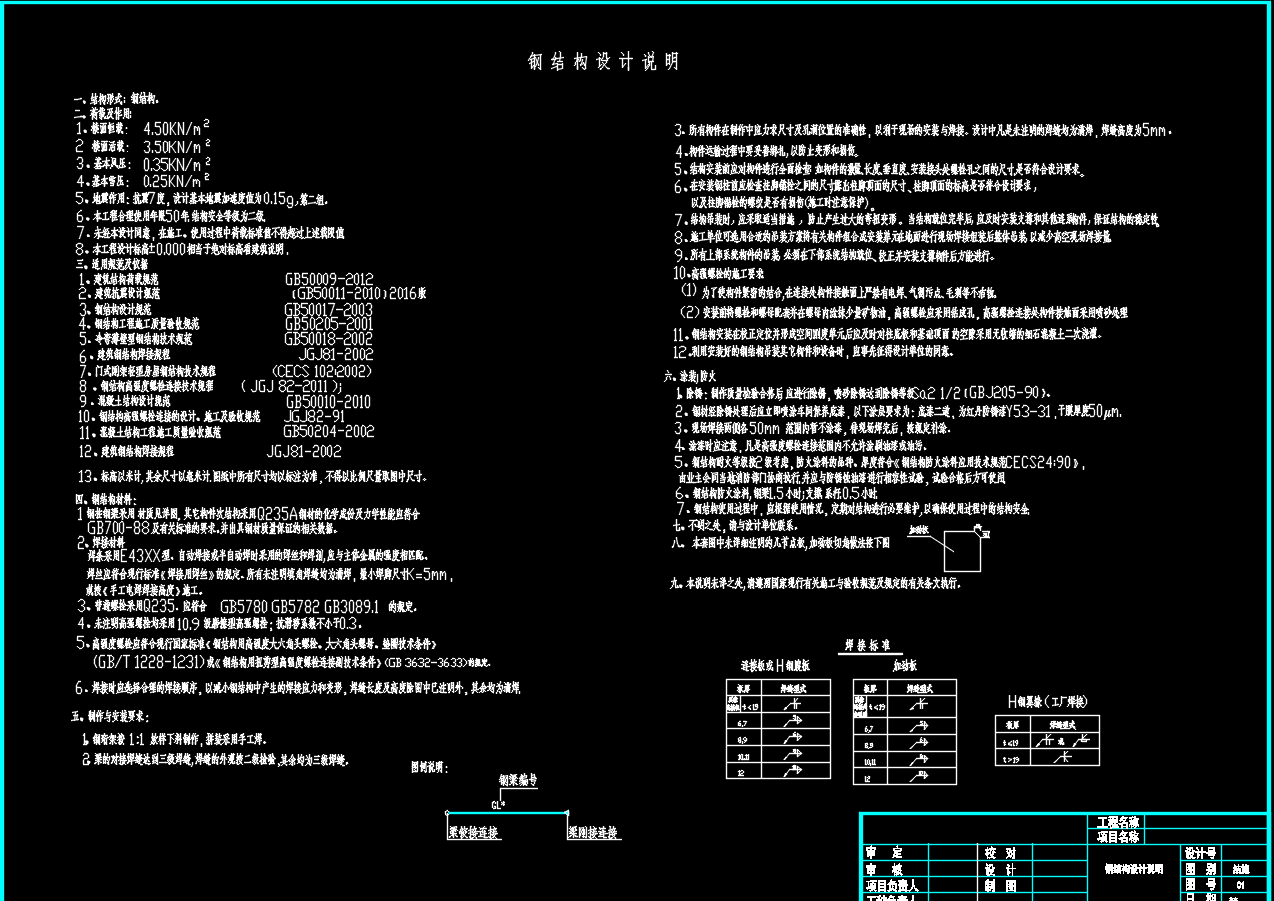Click the GL* beam label in legend

tap(498, 804)
